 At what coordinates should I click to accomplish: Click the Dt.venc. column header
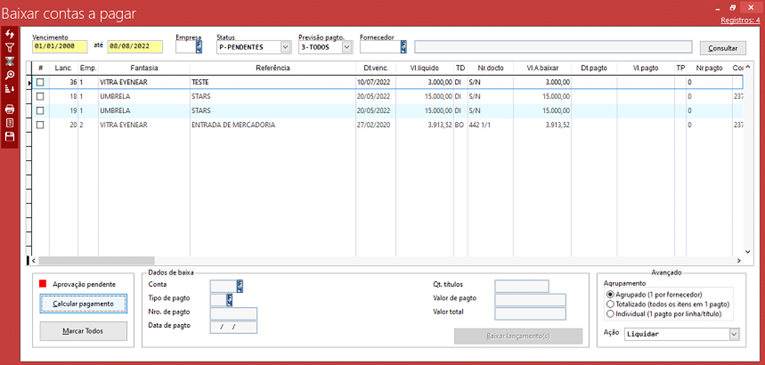(x=376, y=68)
